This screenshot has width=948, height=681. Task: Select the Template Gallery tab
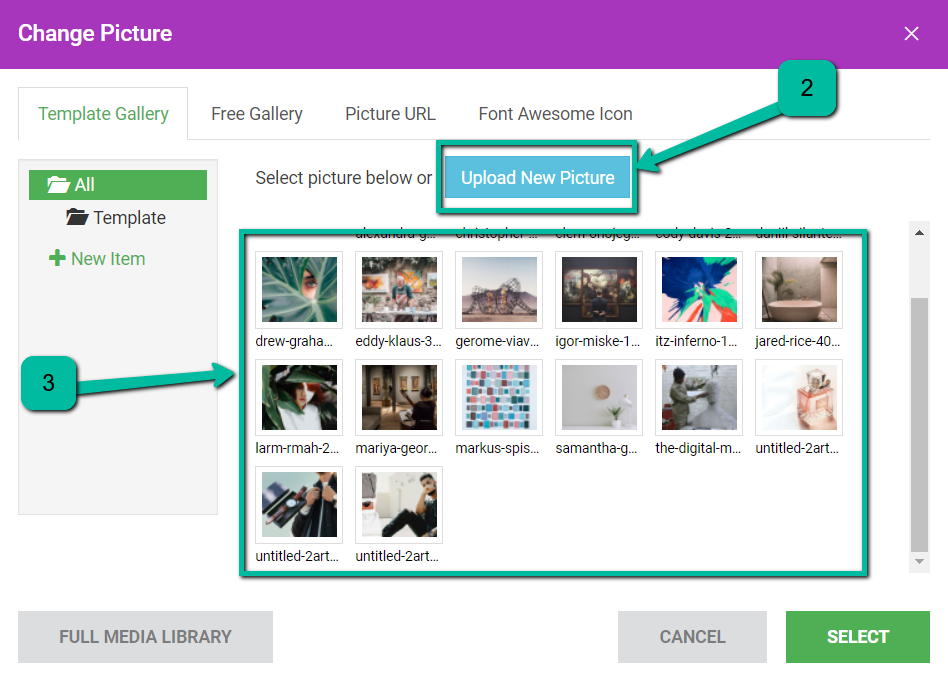pos(103,114)
